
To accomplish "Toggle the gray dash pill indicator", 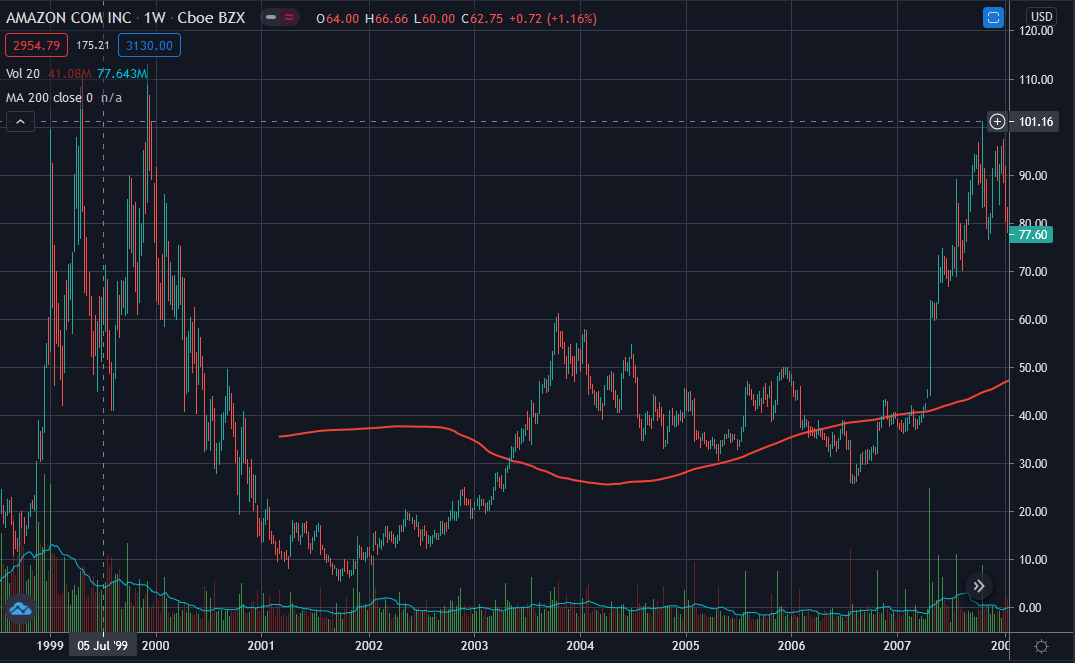I will (x=271, y=18).
